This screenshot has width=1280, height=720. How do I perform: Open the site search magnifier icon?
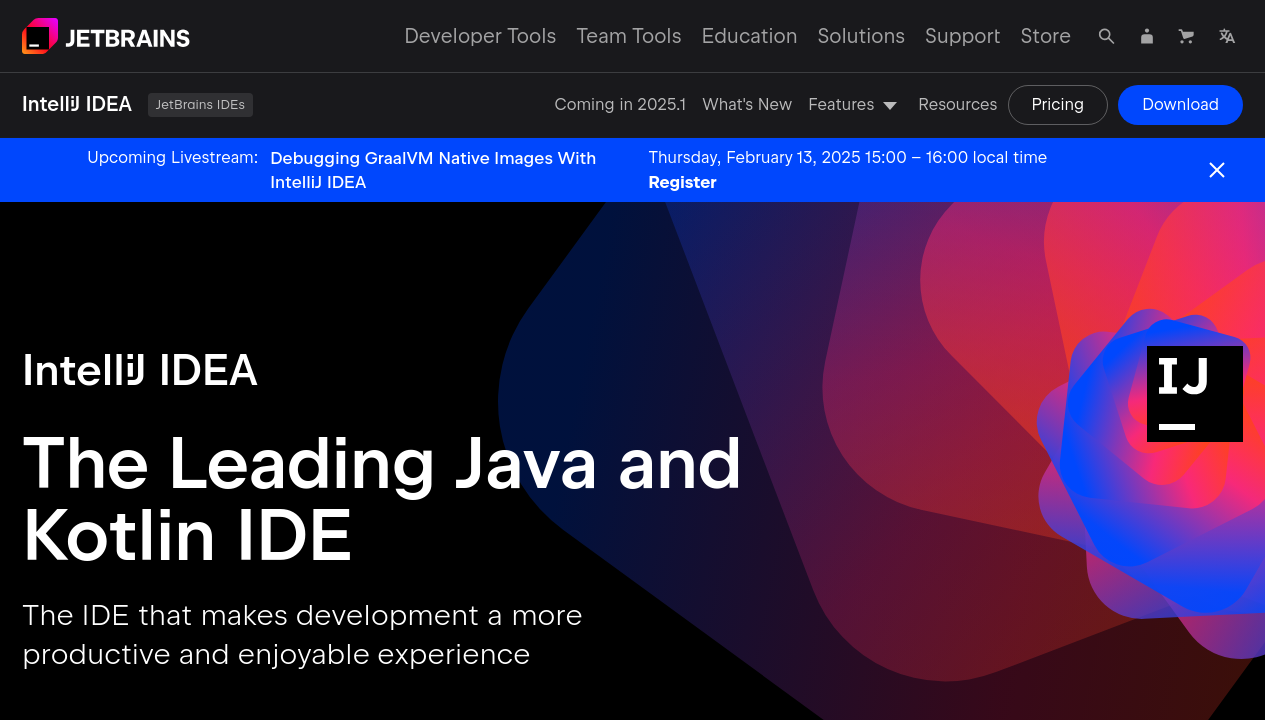(x=1106, y=36)
